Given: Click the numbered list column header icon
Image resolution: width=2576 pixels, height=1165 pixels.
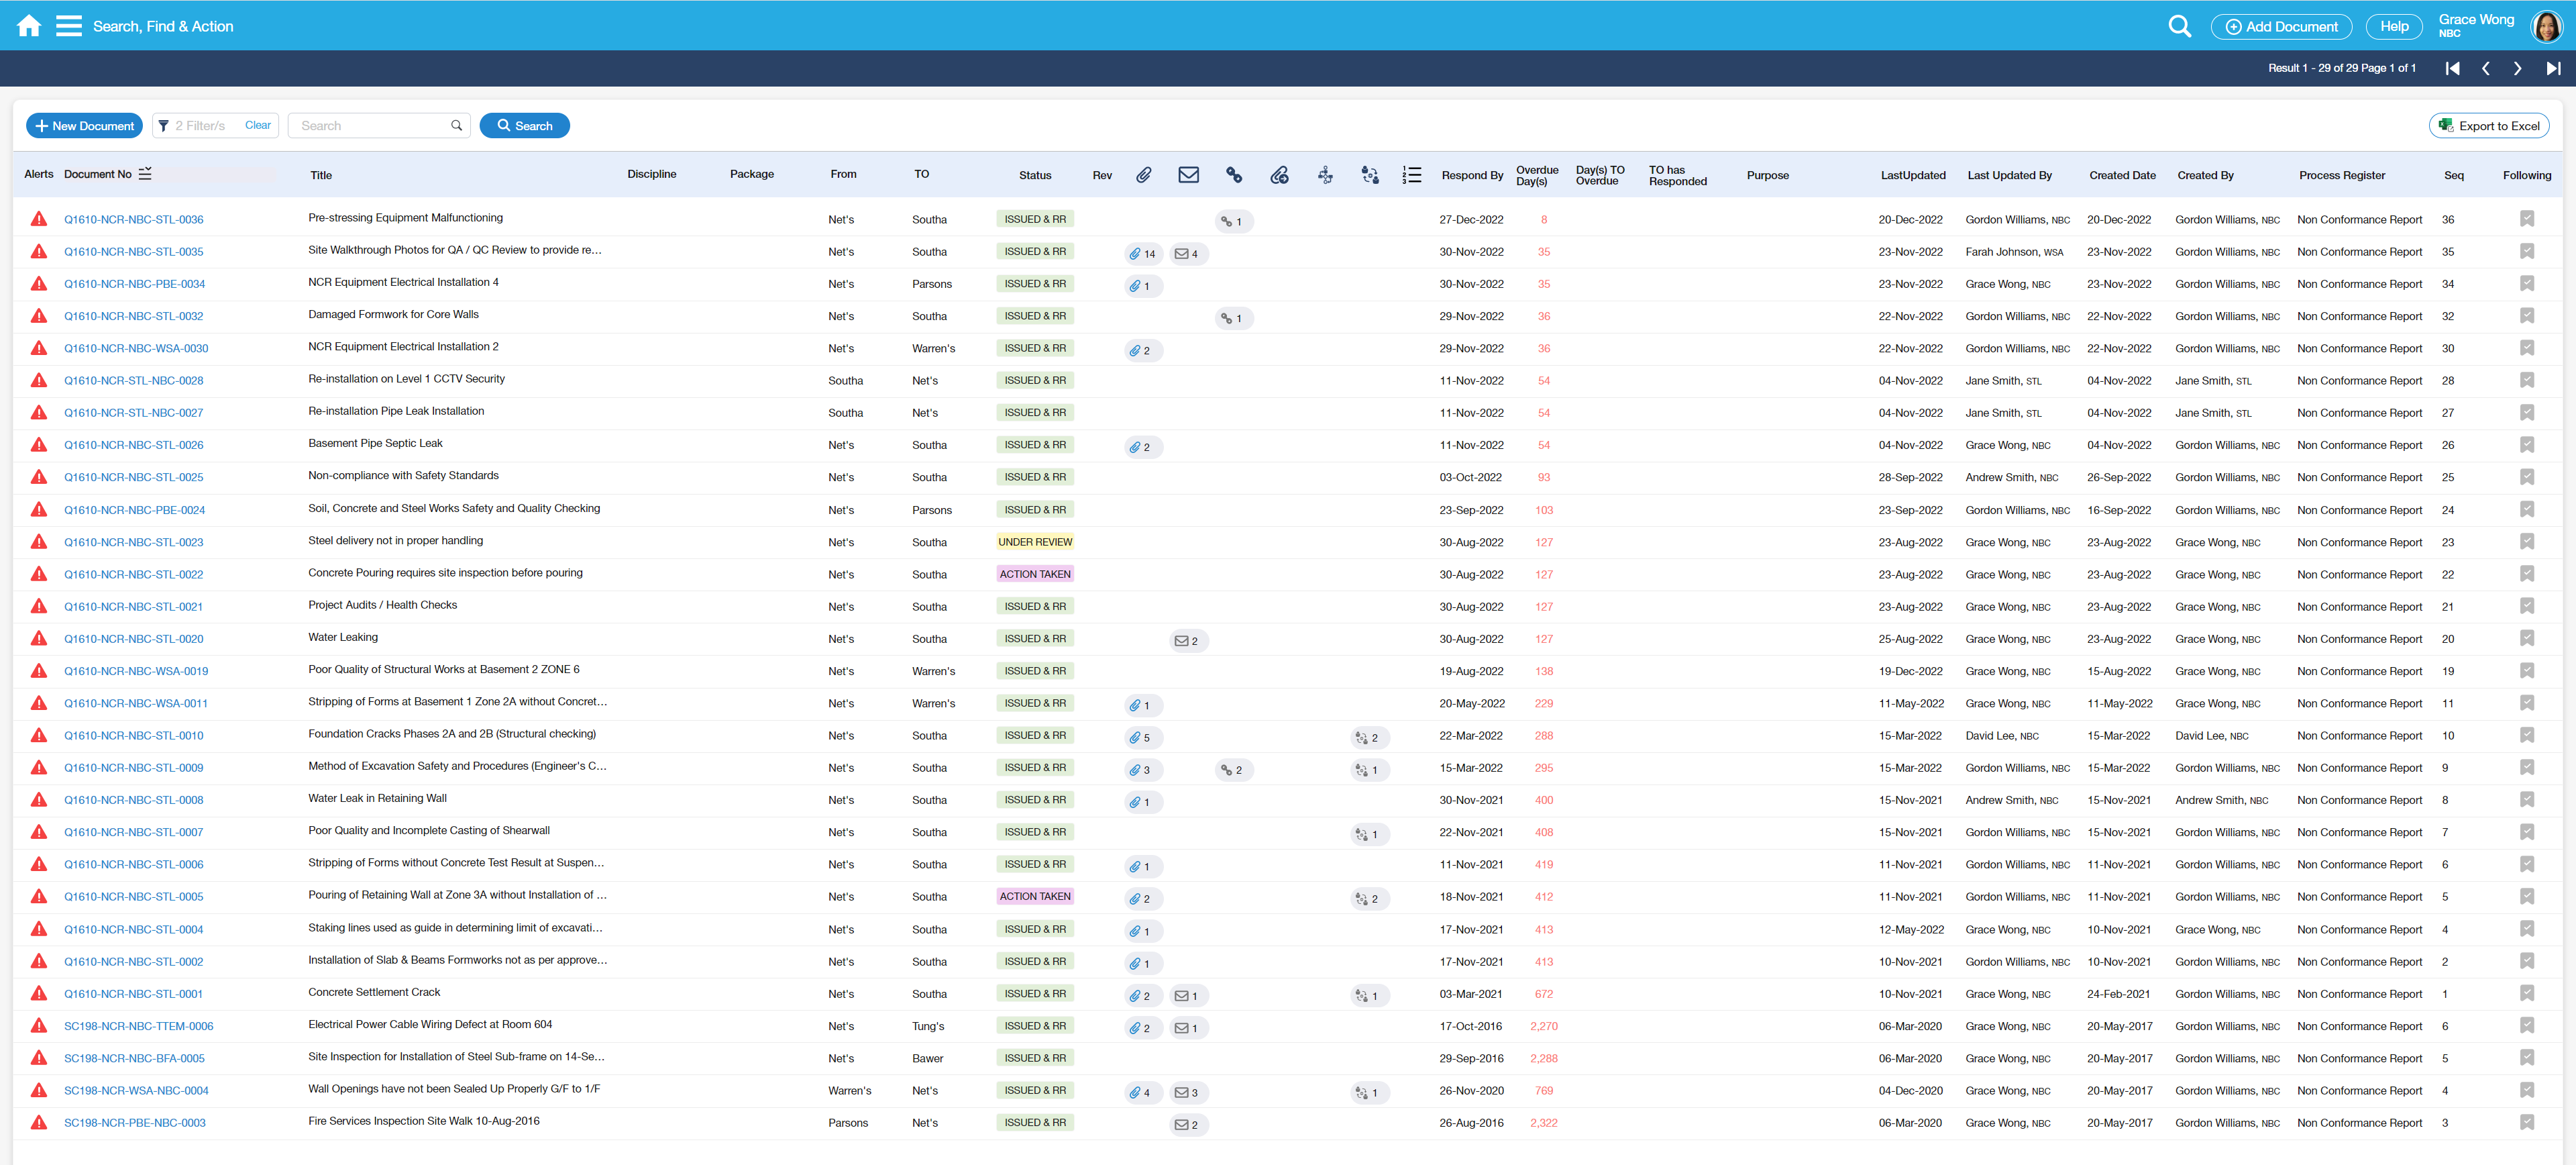Looking at the screenshot, I should (x=1411, y=175).
